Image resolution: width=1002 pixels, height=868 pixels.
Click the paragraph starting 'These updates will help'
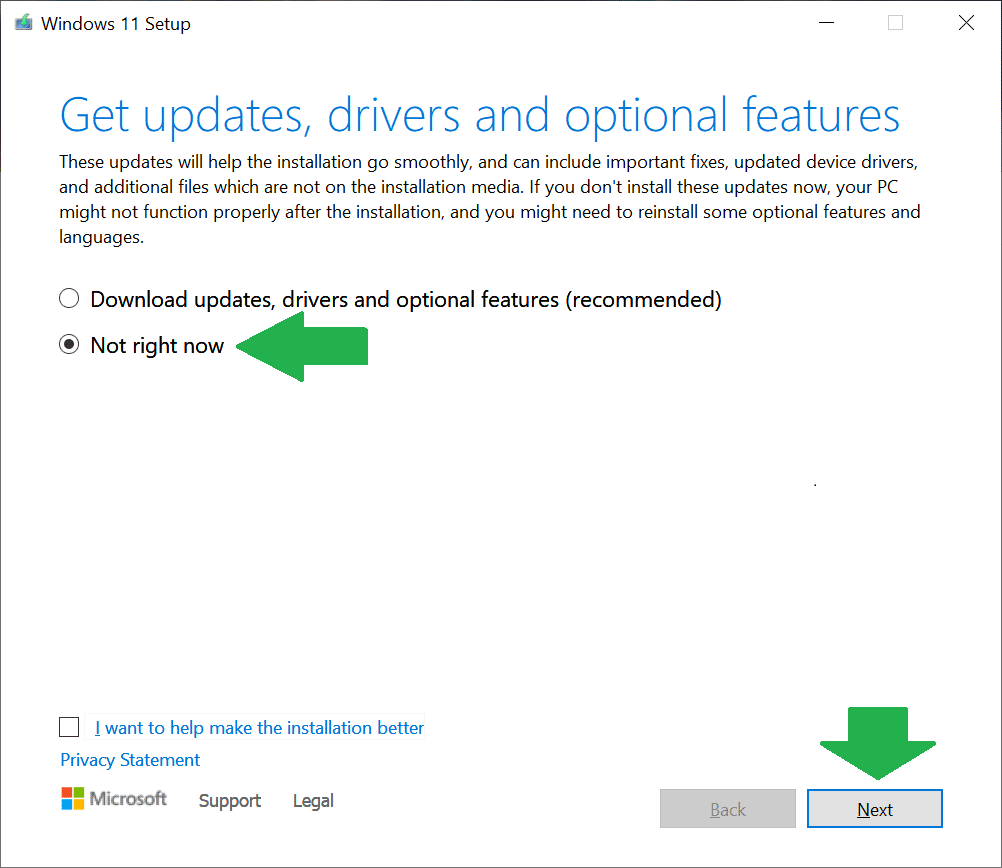tap(490, 199)
